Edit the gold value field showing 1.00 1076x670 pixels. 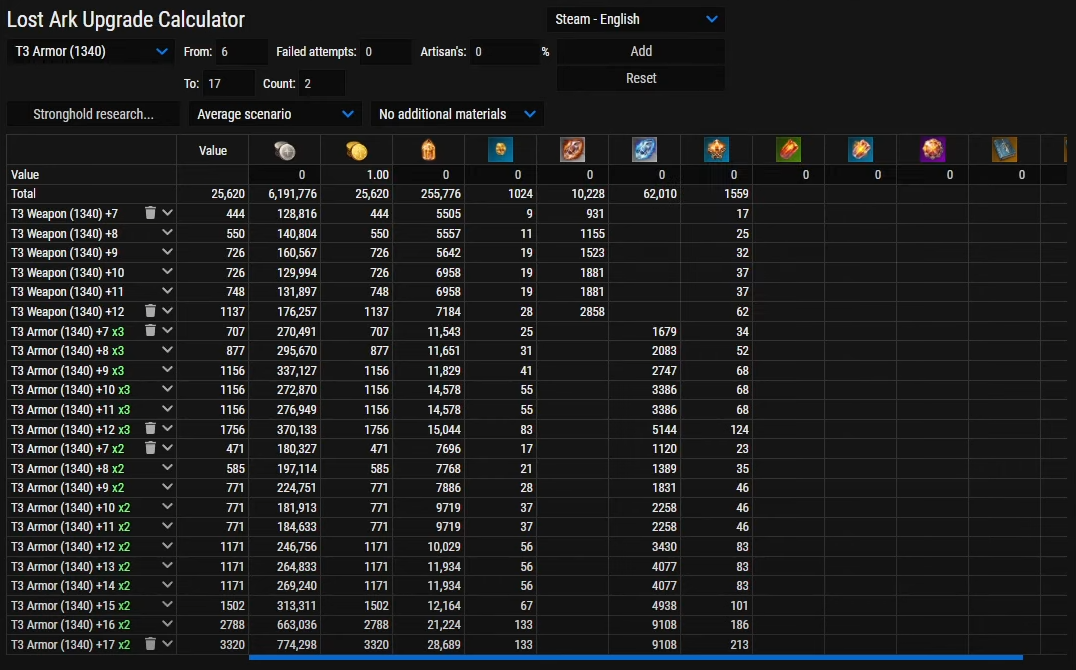click(x=357, y=174)
